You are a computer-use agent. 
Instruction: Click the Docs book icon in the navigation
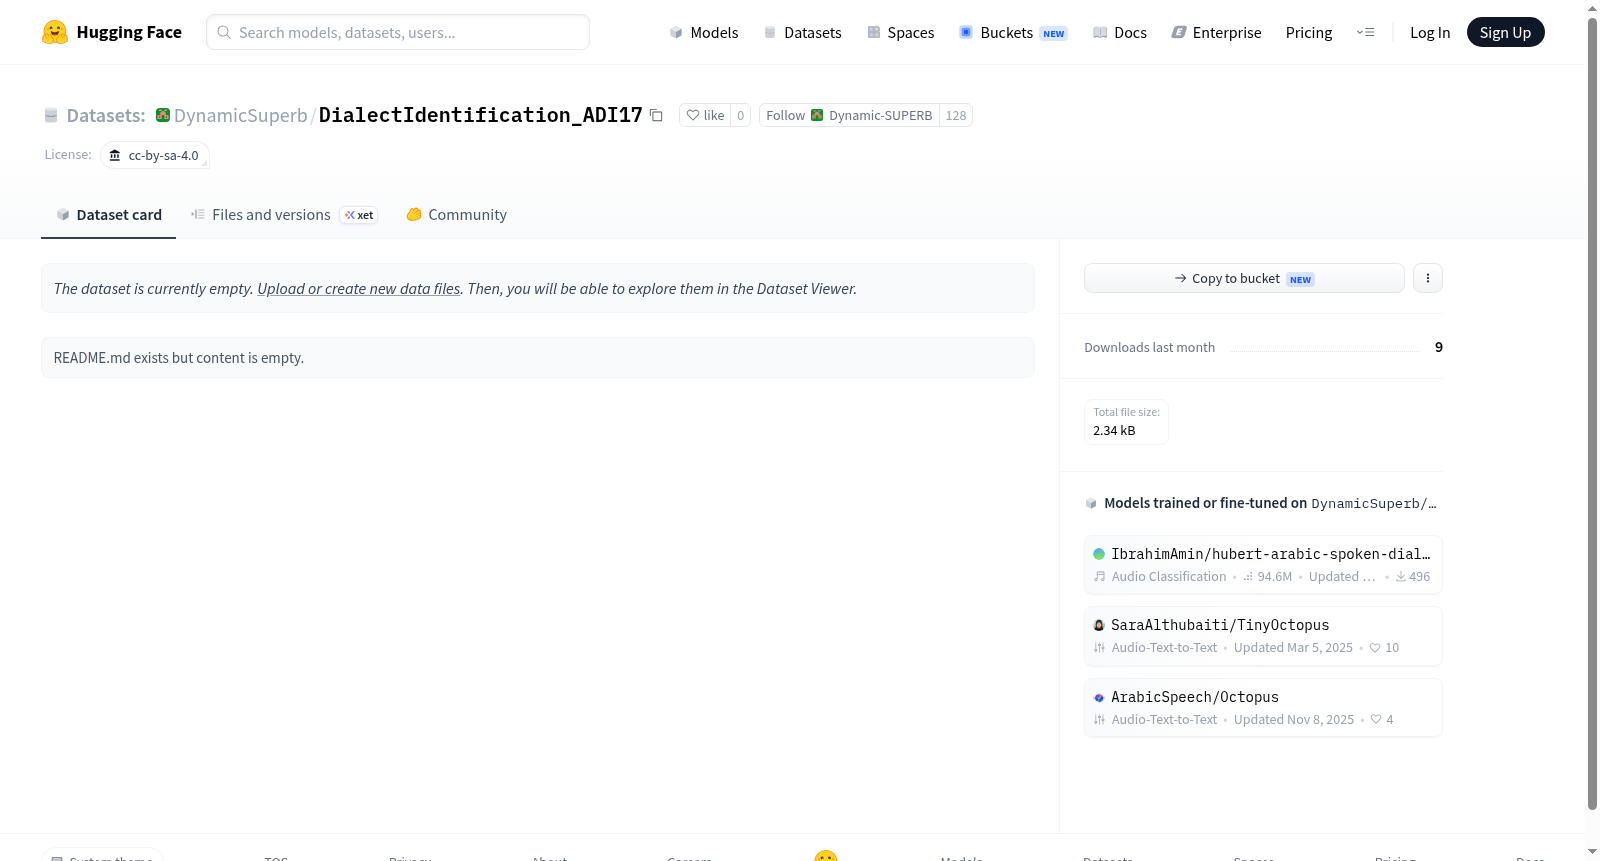click(1100, 32)
